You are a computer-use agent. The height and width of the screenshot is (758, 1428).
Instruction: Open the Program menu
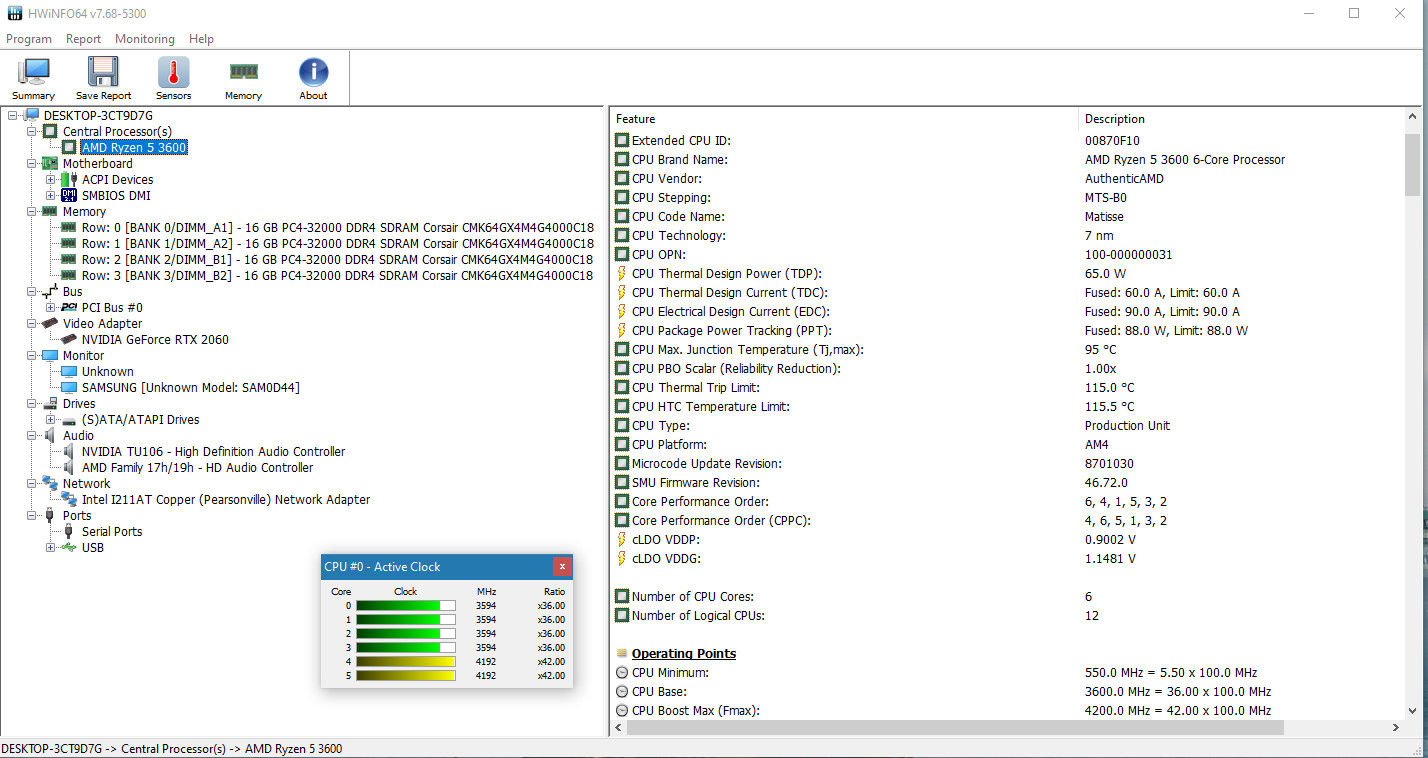[x=29, y=39]
